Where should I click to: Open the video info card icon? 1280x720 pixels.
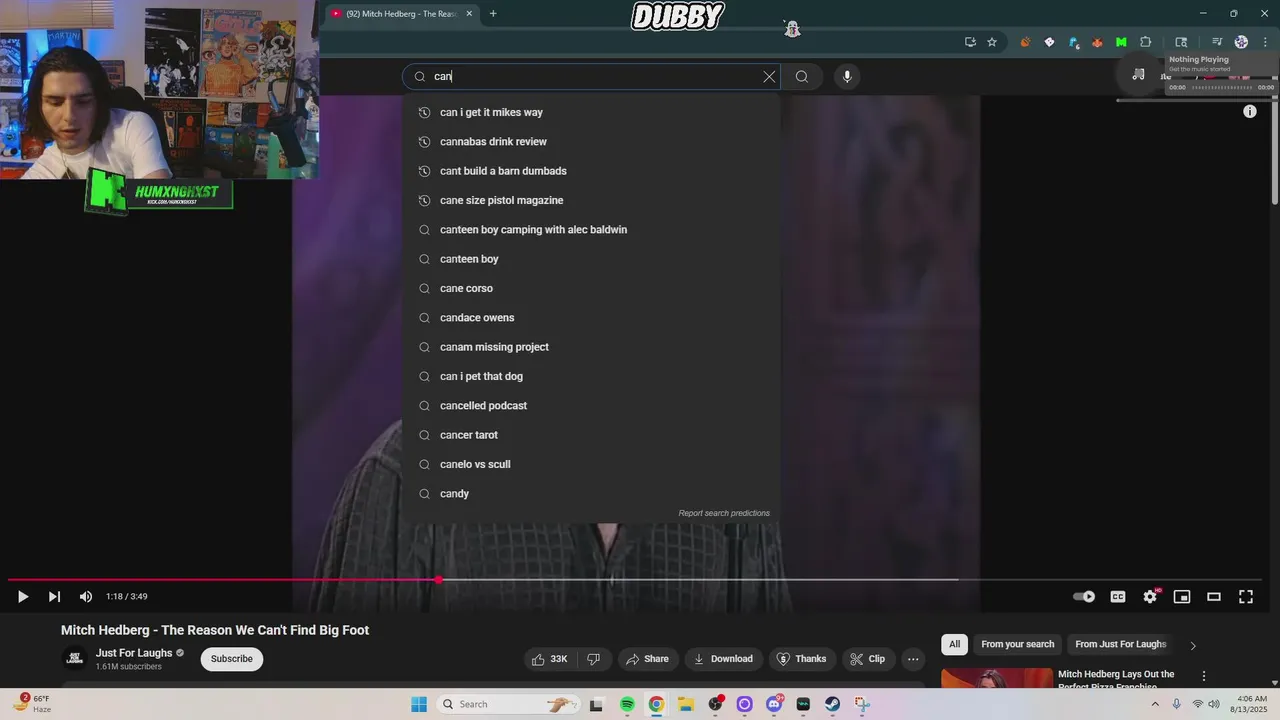[1250, 112]
